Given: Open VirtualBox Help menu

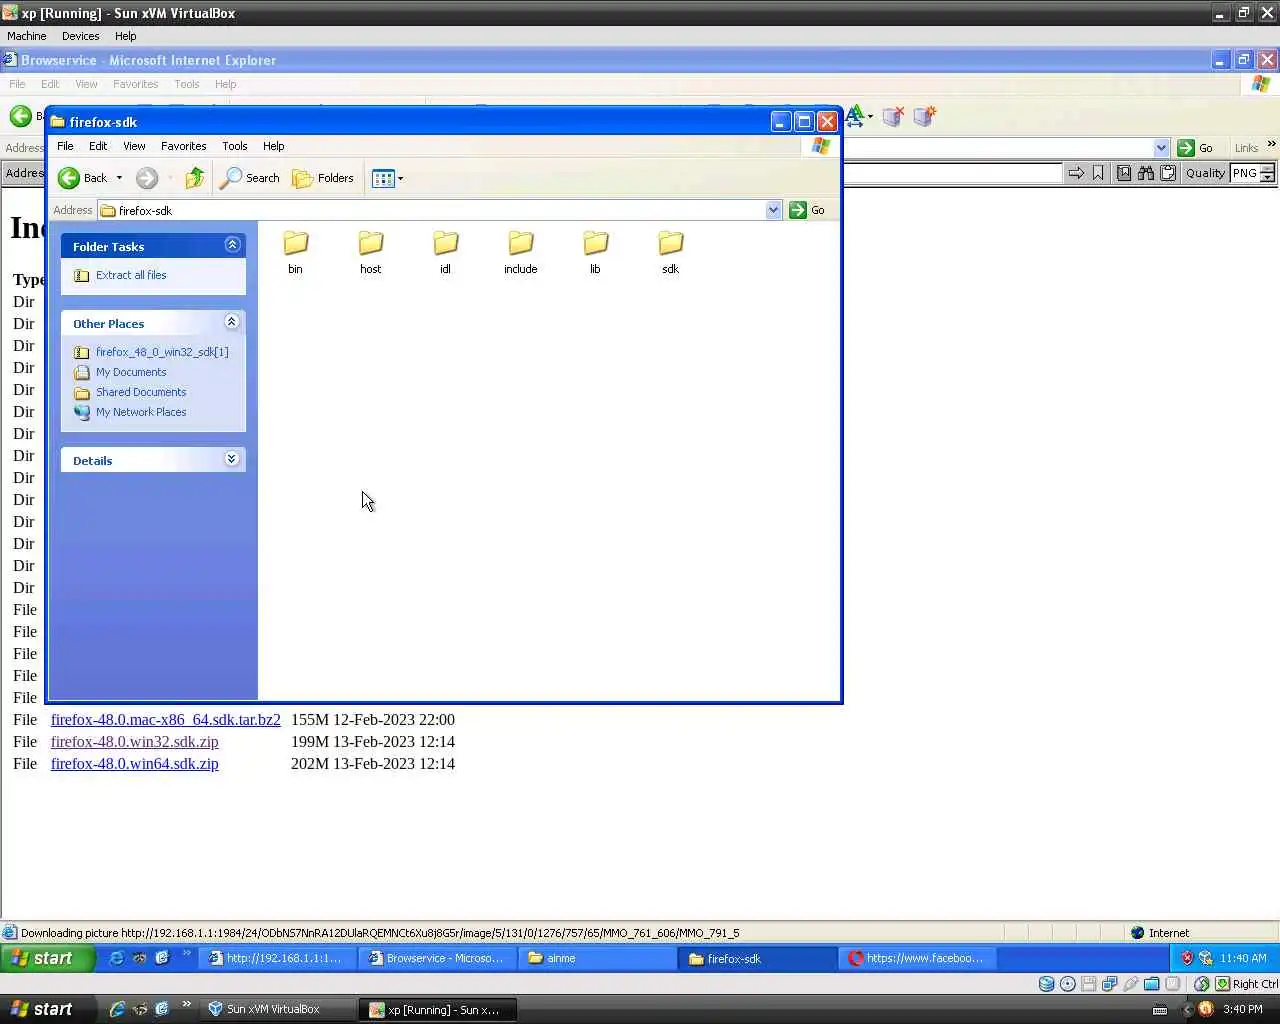Looking at the screenshot, I should coord(126,36).
